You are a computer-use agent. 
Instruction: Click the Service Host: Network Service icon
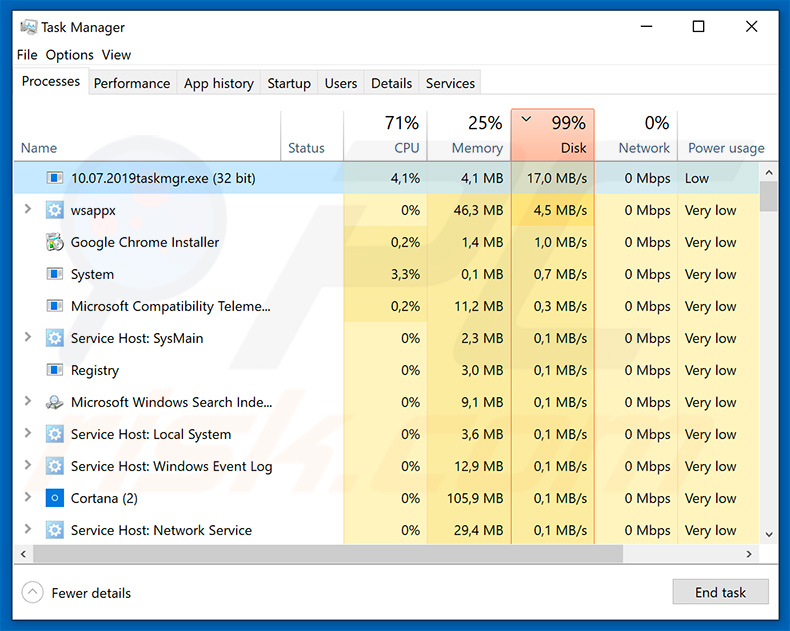[x=54, y=530]
